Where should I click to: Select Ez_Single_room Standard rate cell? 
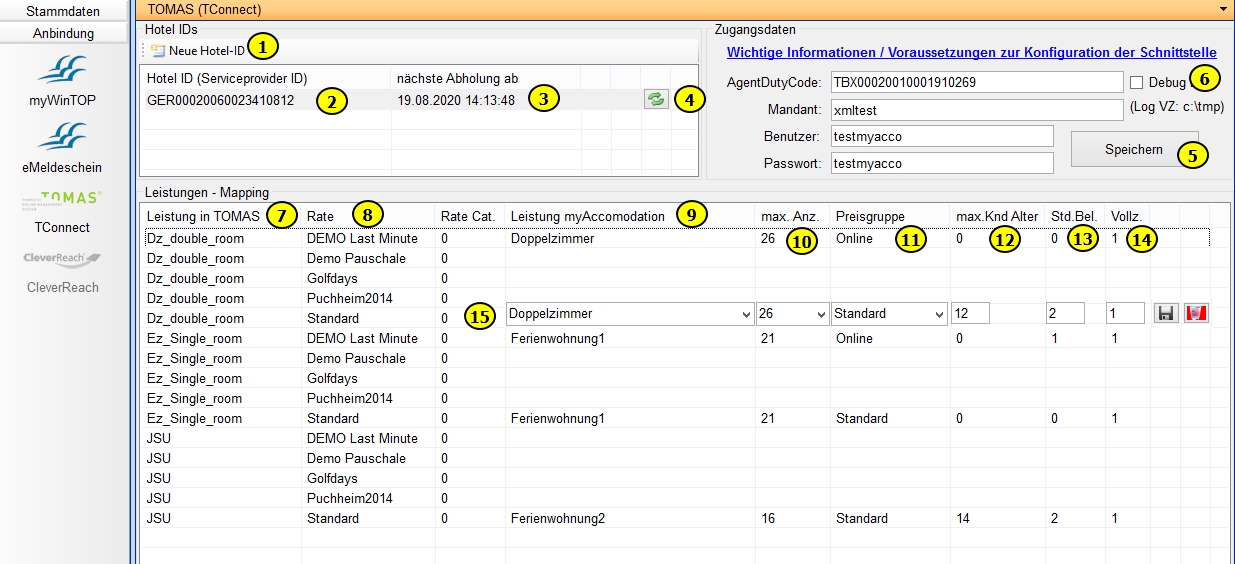coord(332,418)
